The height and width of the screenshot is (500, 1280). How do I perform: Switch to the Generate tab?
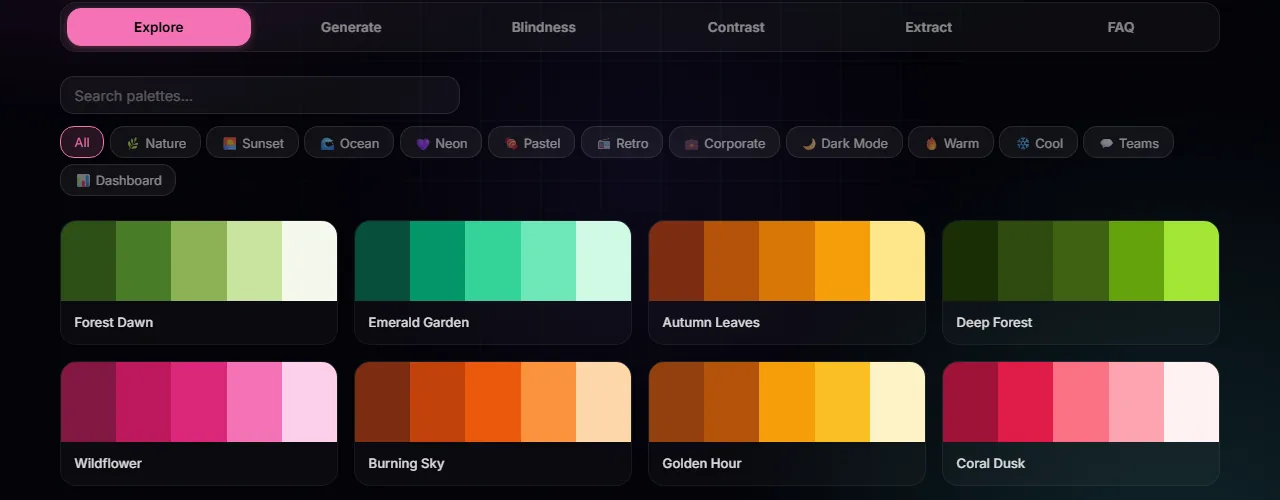tap(351, 27)
